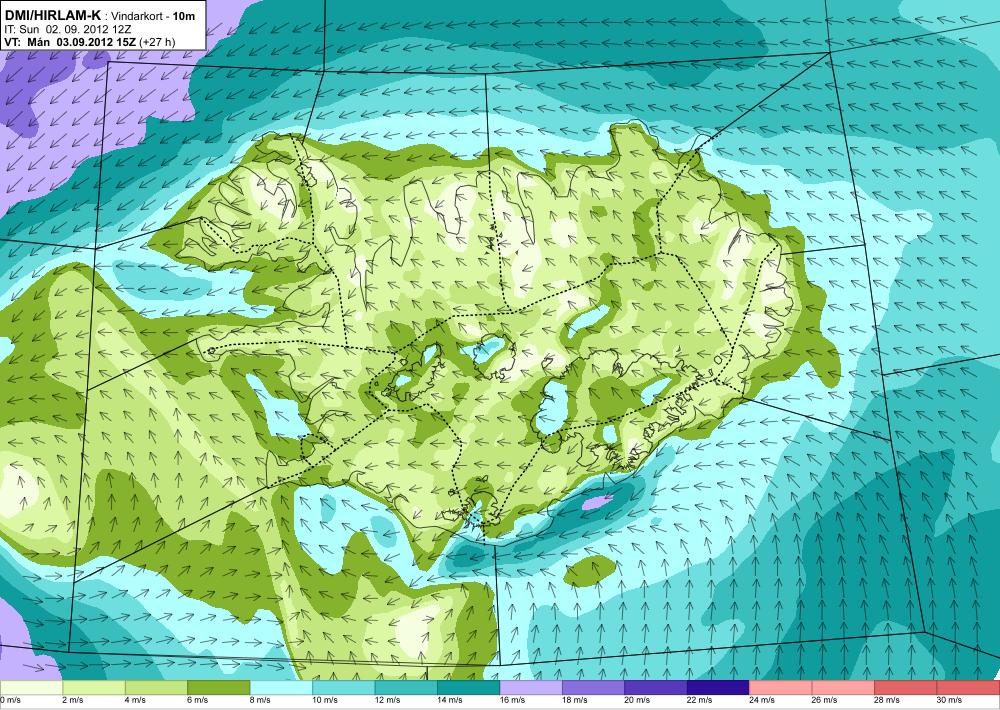Click the '26 m/s' legend label
This screenshot has height=710, width=1000.
coord(825,700)
